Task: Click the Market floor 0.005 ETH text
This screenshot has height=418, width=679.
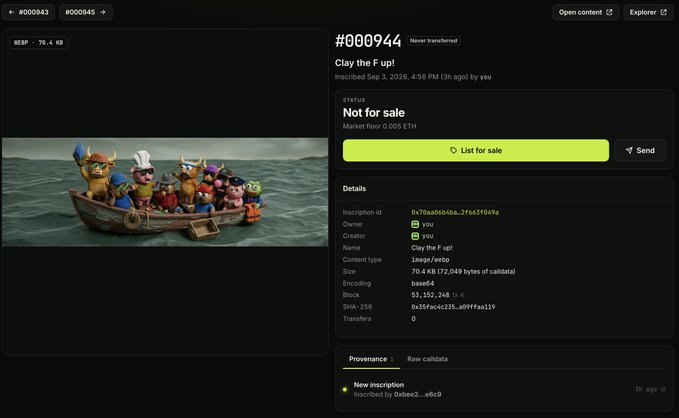Action: pyautogui.click(x=379, y=126)
